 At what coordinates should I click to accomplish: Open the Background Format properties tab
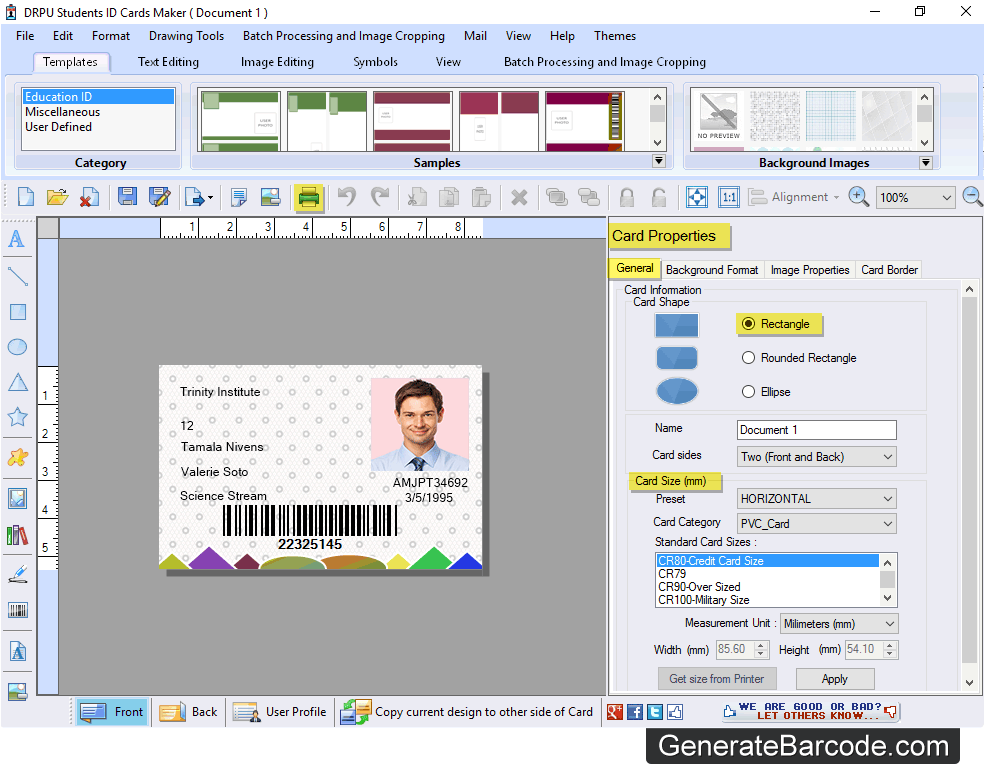point(712,270)
